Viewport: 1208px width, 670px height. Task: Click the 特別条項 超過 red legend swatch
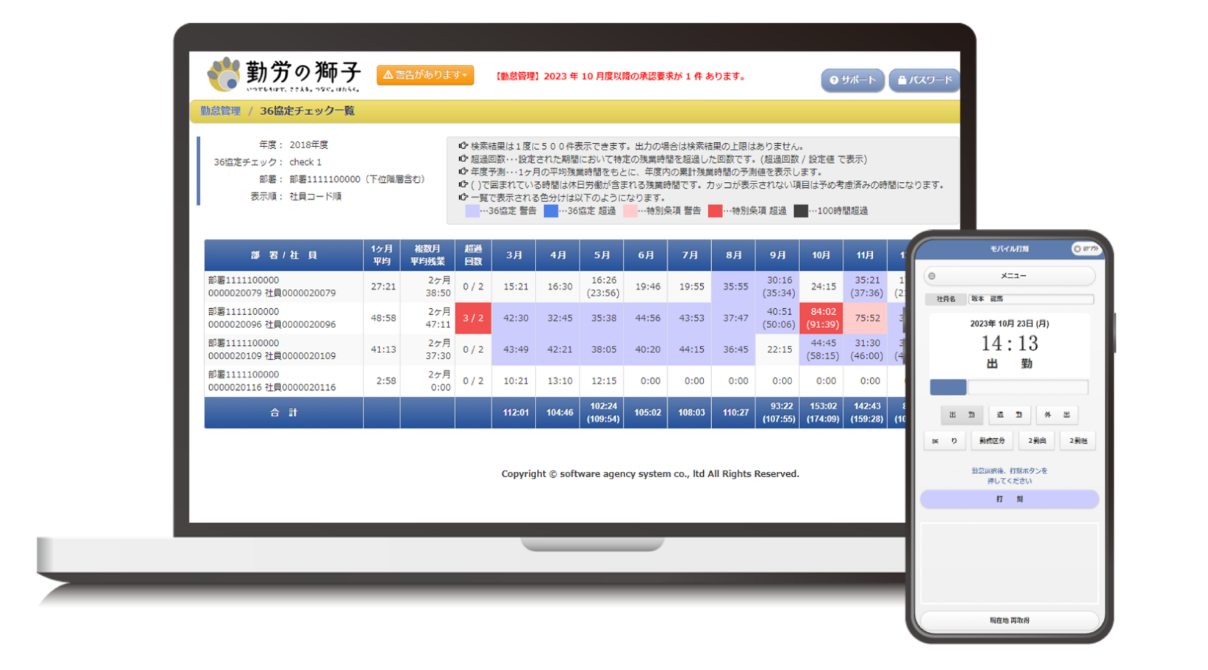coord(715,211)
